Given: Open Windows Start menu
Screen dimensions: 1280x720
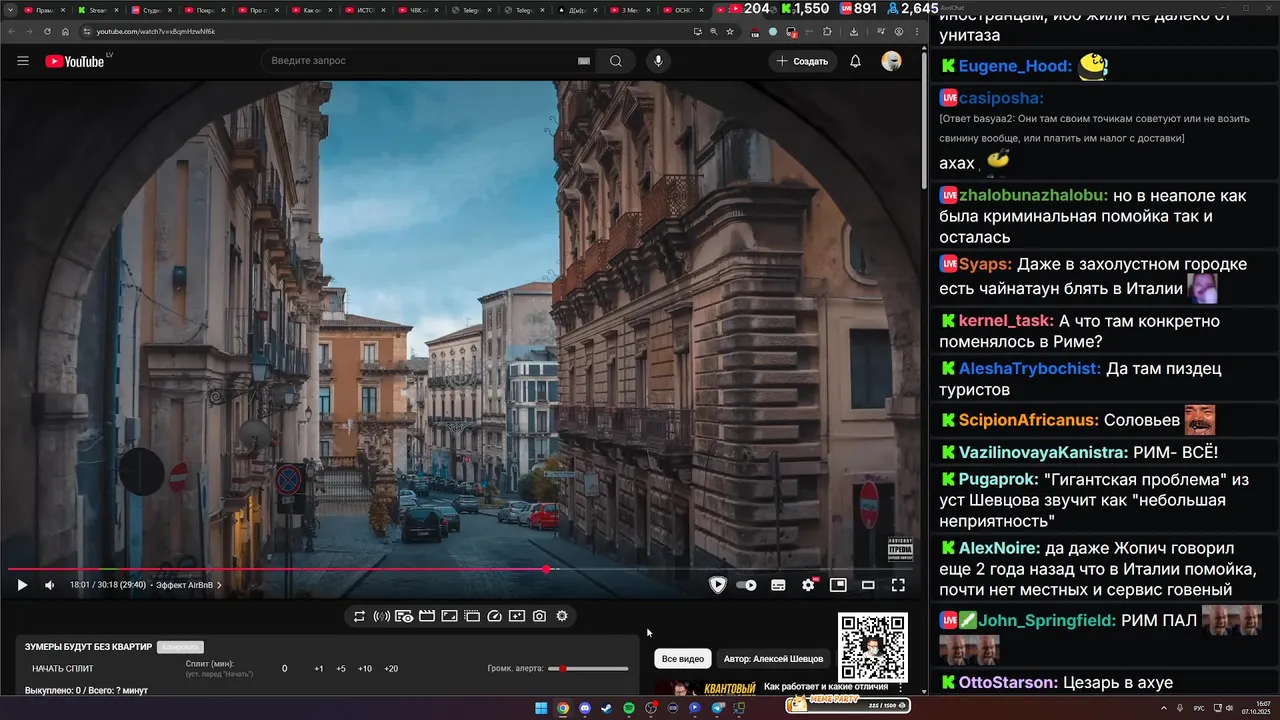Looking at the screenshot, I should point(541,708).
